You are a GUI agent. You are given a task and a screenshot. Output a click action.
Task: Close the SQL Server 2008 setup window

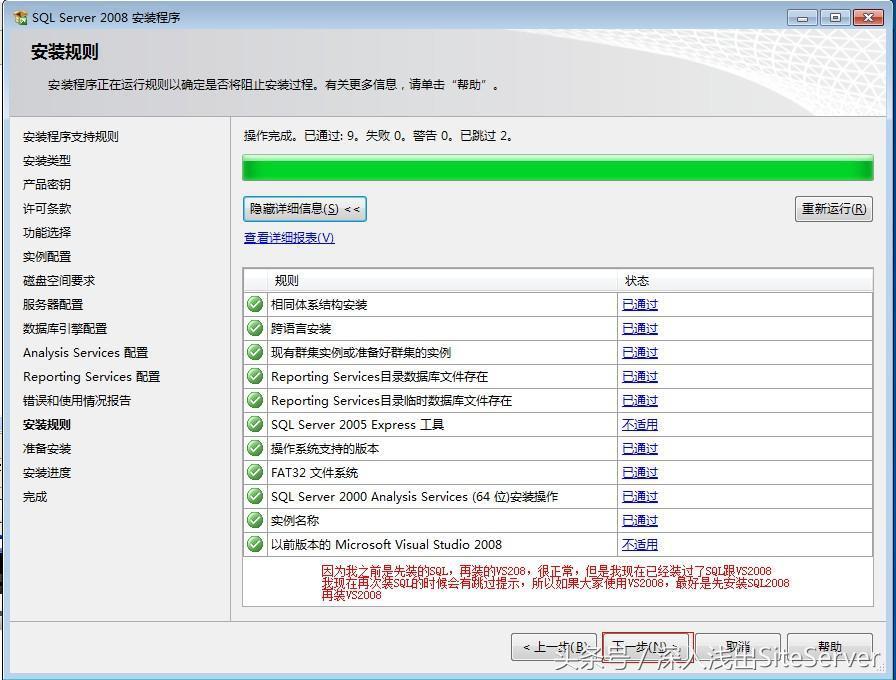pos(868,18)
